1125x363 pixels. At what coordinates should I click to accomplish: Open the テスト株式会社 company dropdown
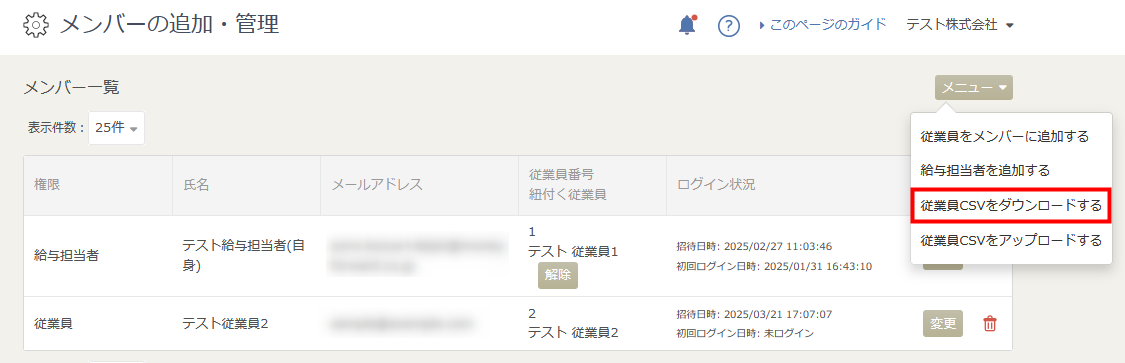(960, 25)
